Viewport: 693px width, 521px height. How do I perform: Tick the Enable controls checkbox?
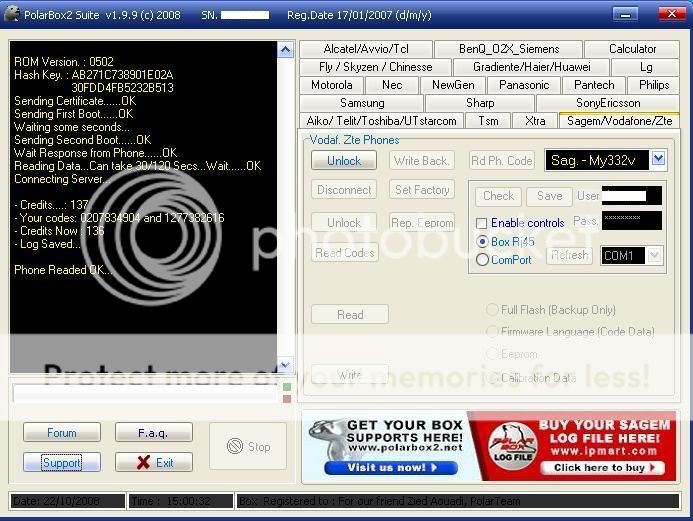pos(482,223)
